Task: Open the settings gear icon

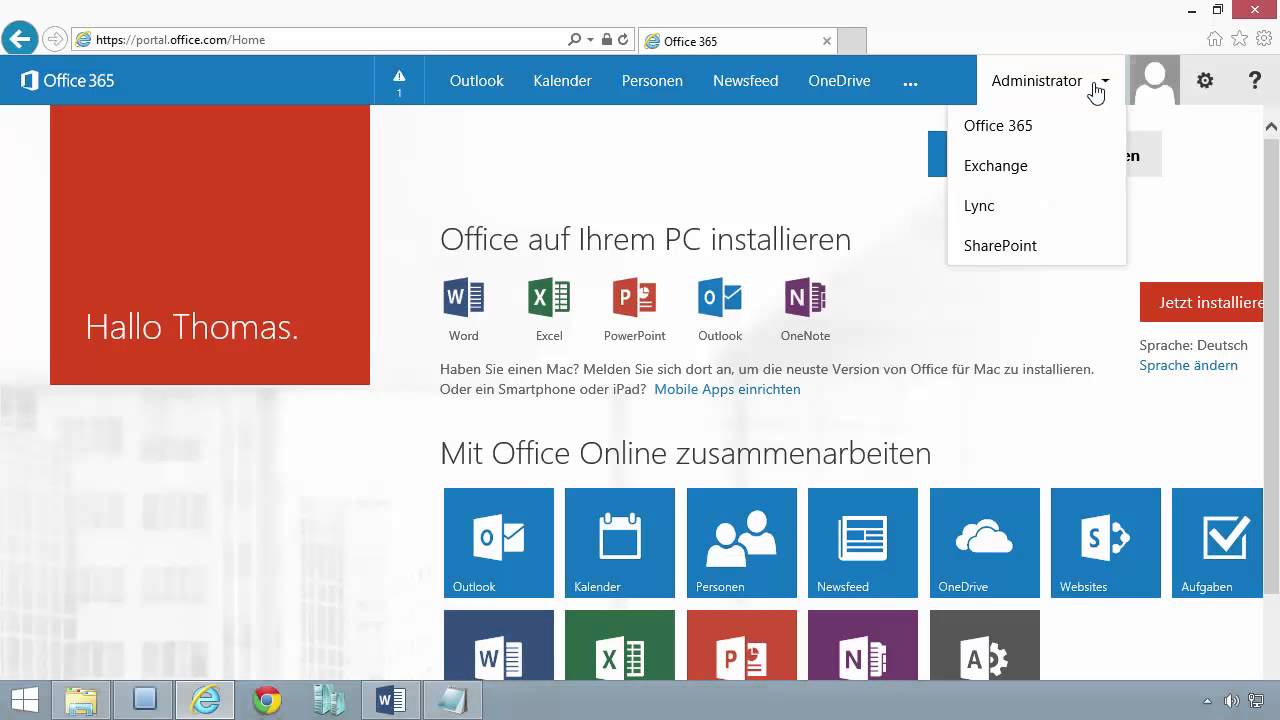Action: click(1205, 81)
